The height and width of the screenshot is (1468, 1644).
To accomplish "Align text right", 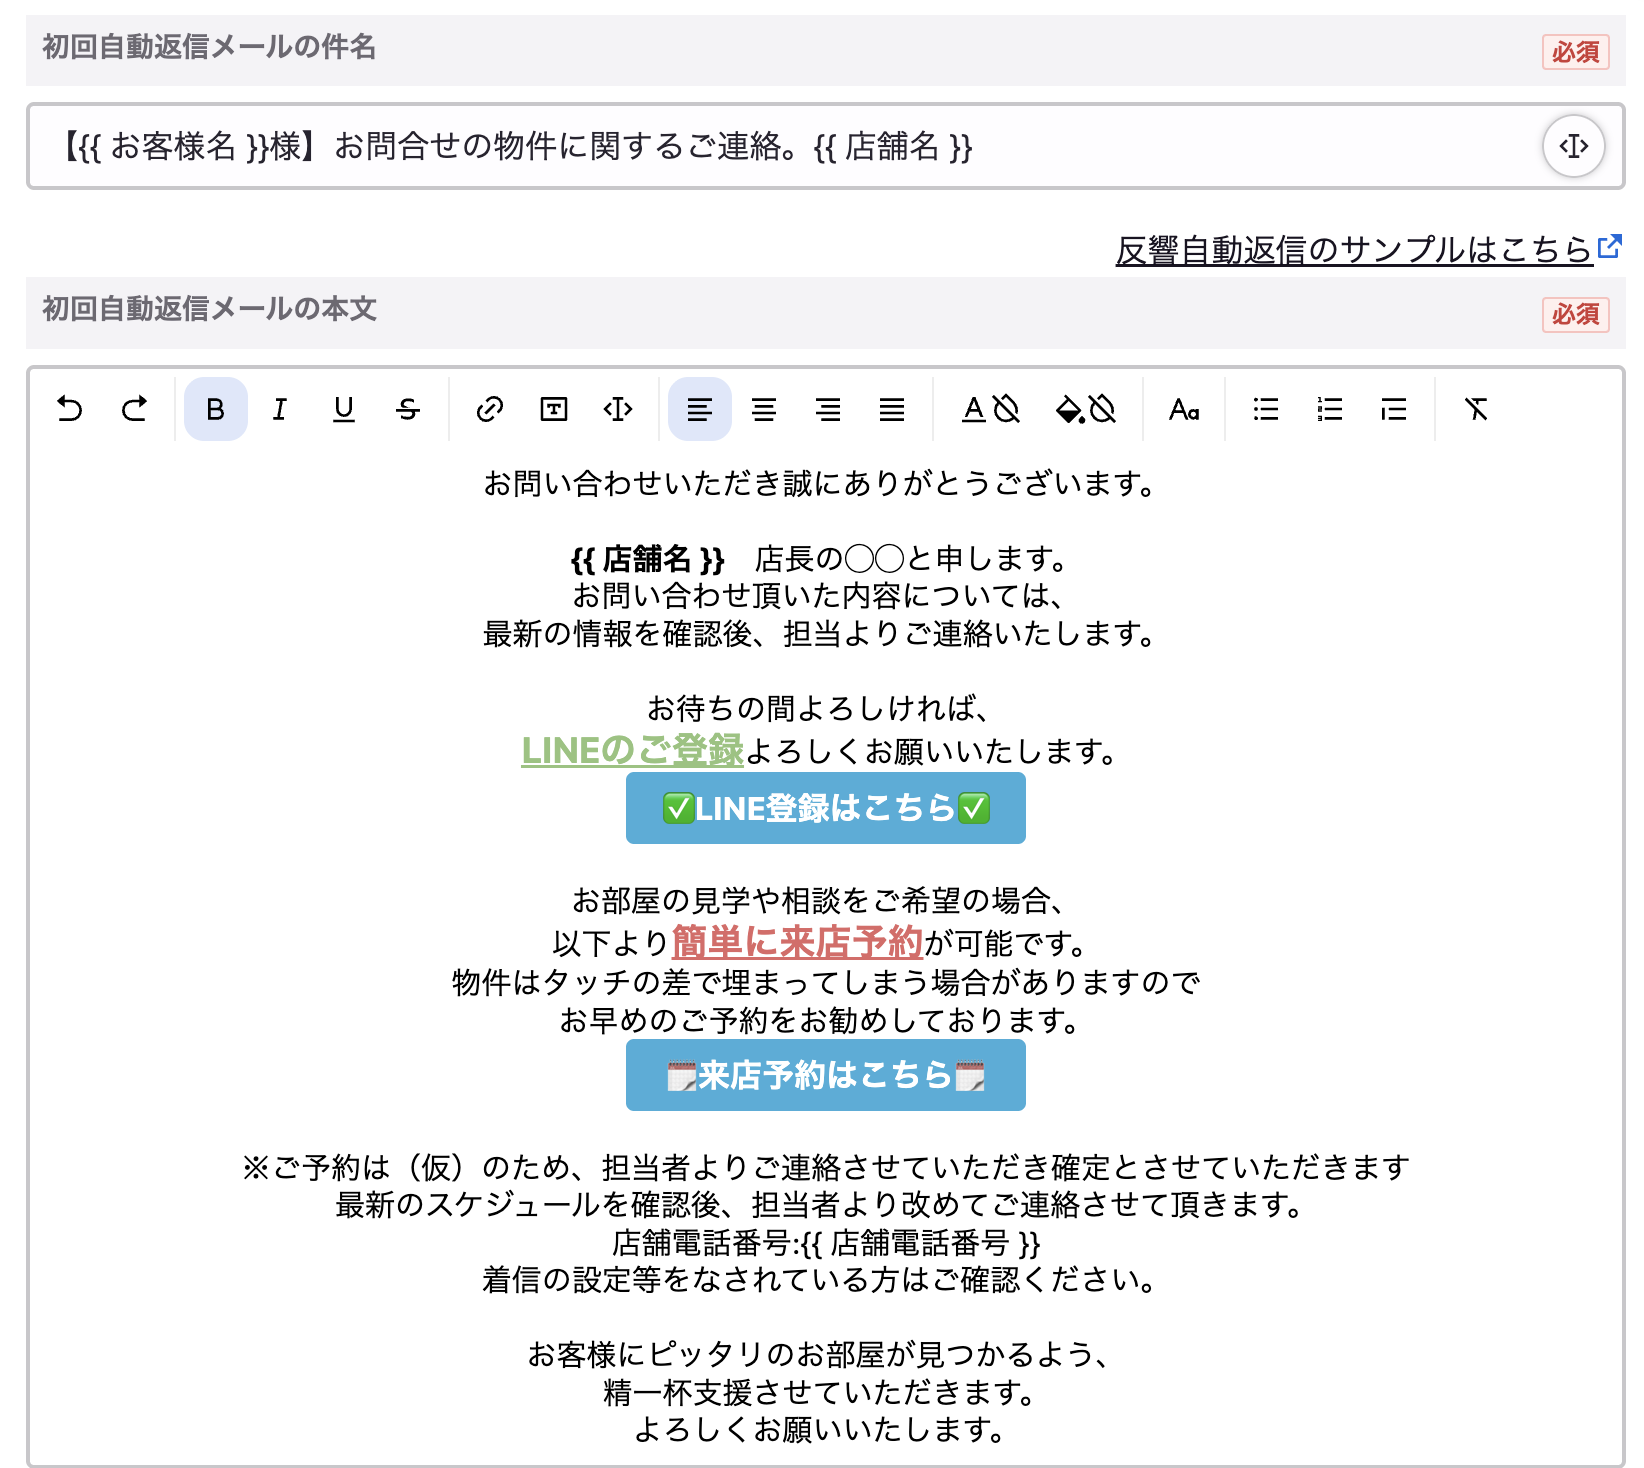I will tap(828, 409).
